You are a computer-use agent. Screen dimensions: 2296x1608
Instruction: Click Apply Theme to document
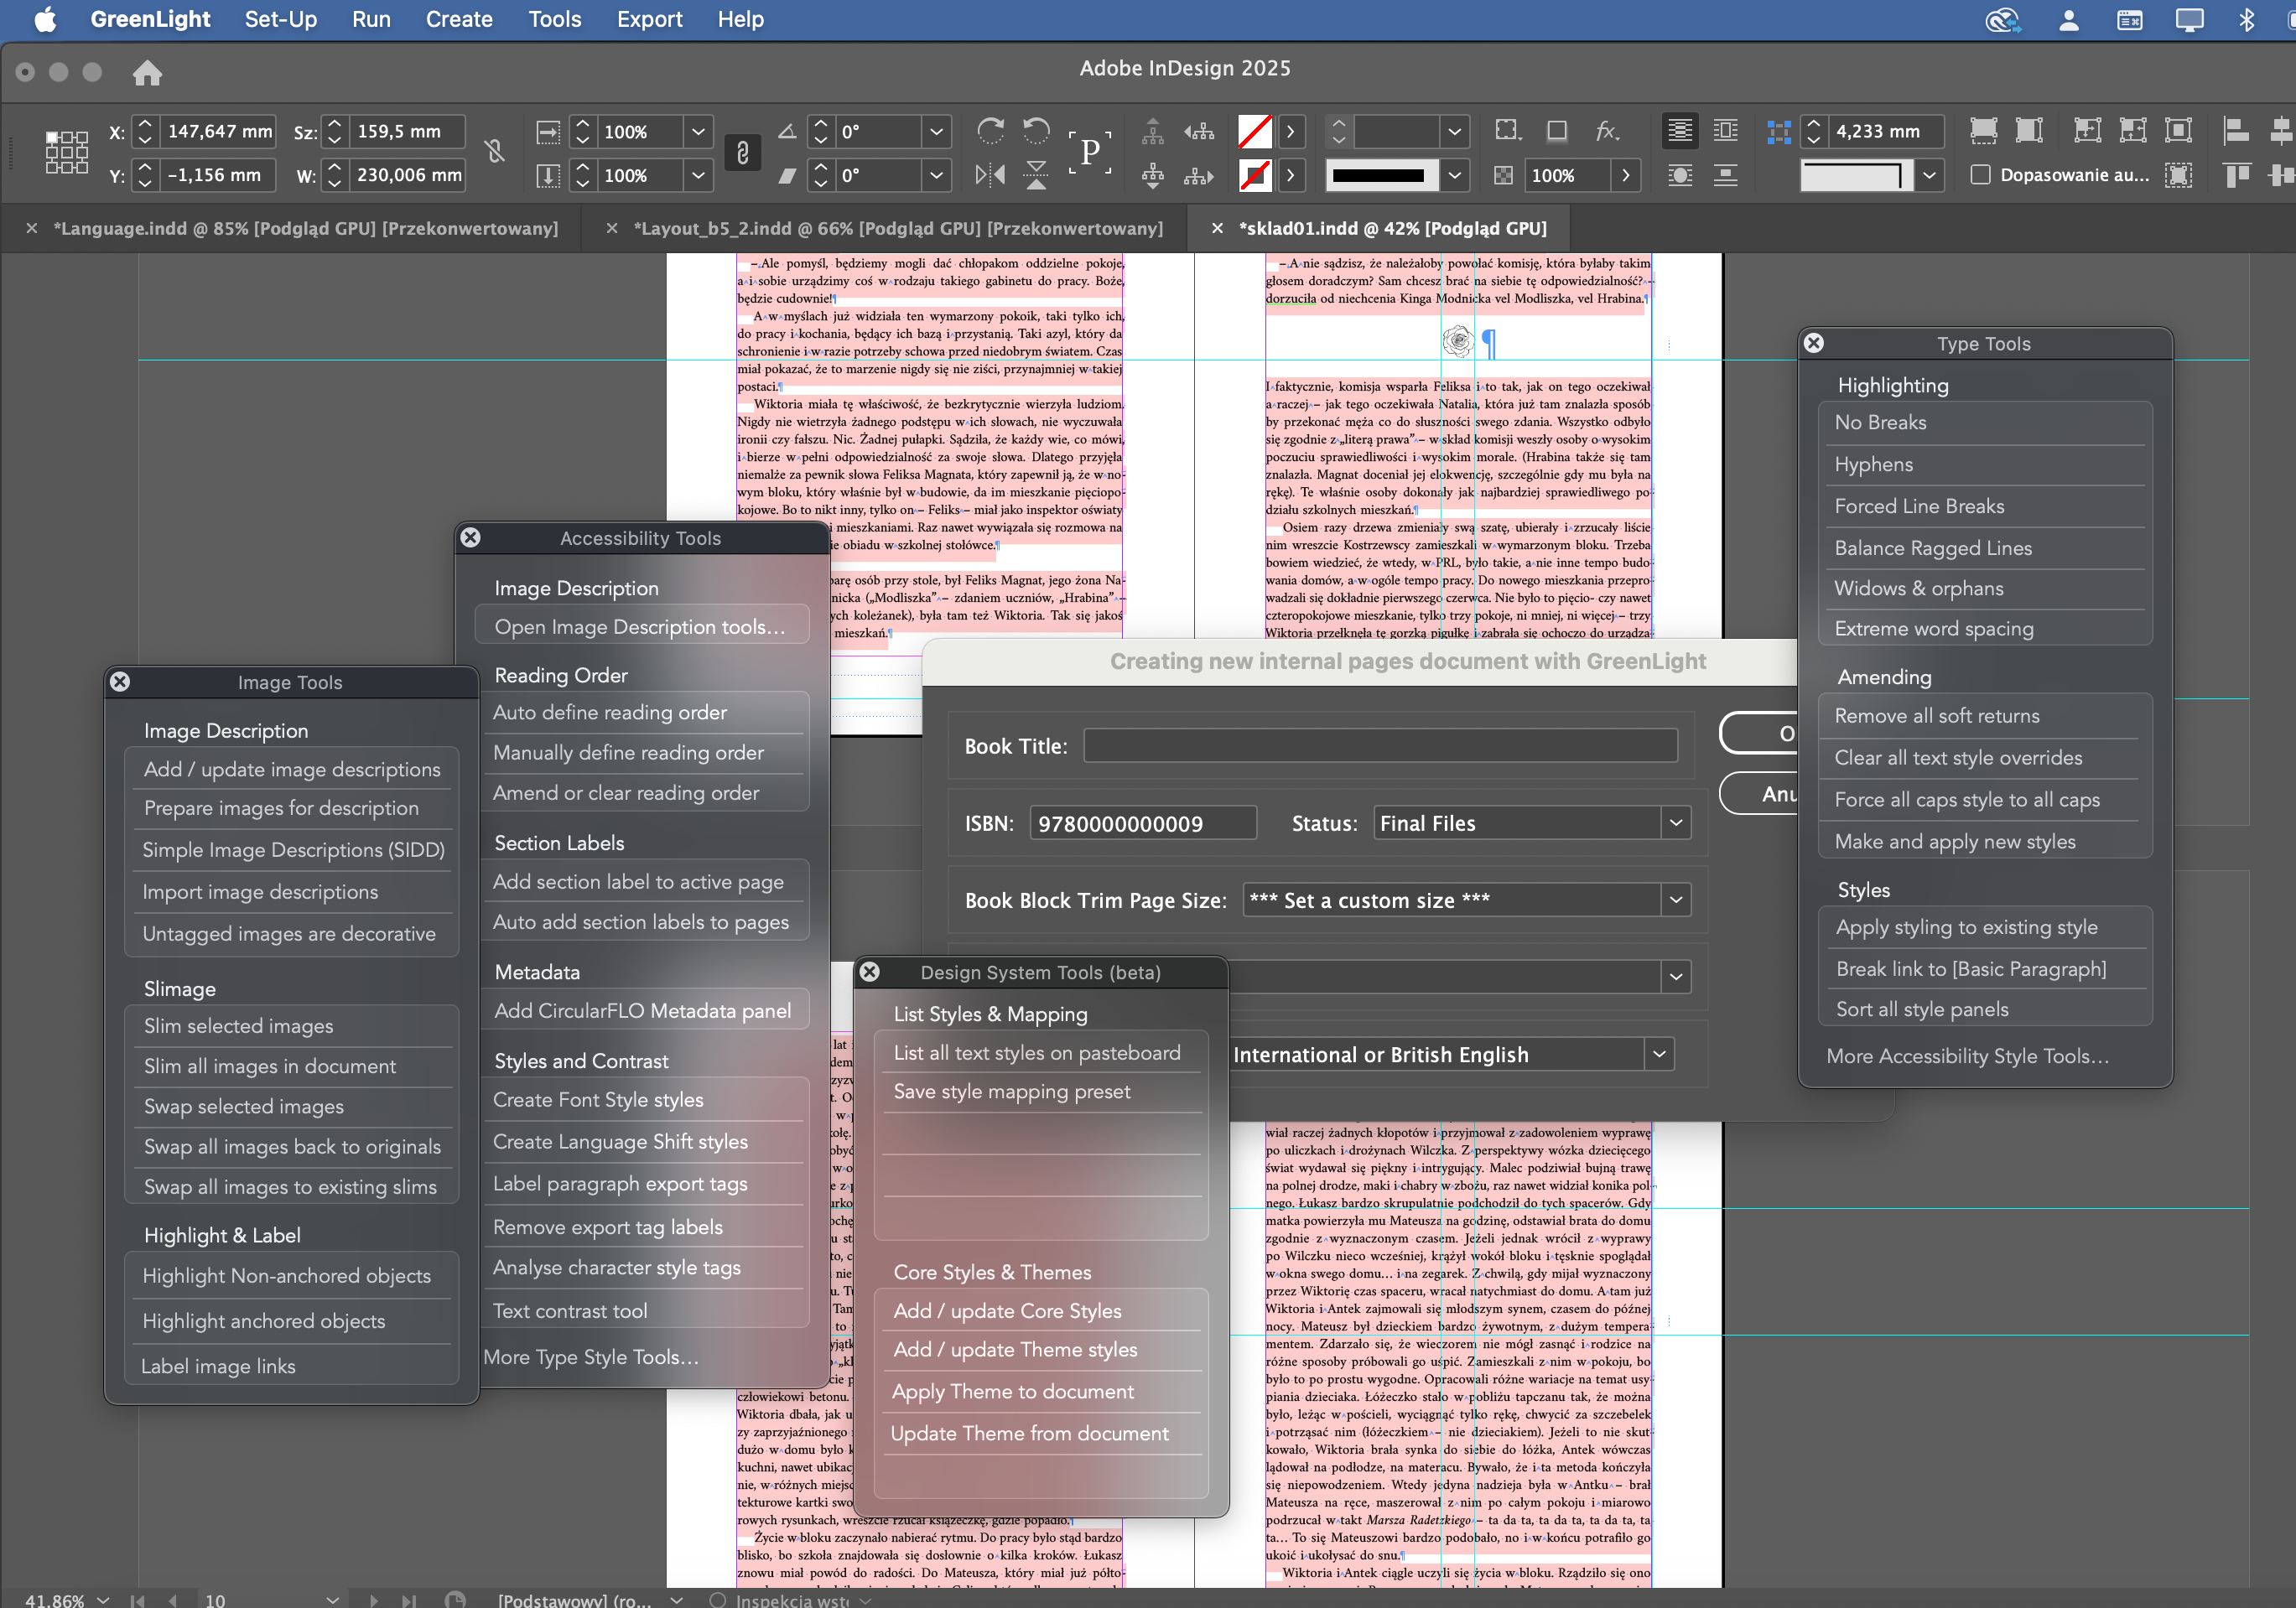[1012, 1391]
